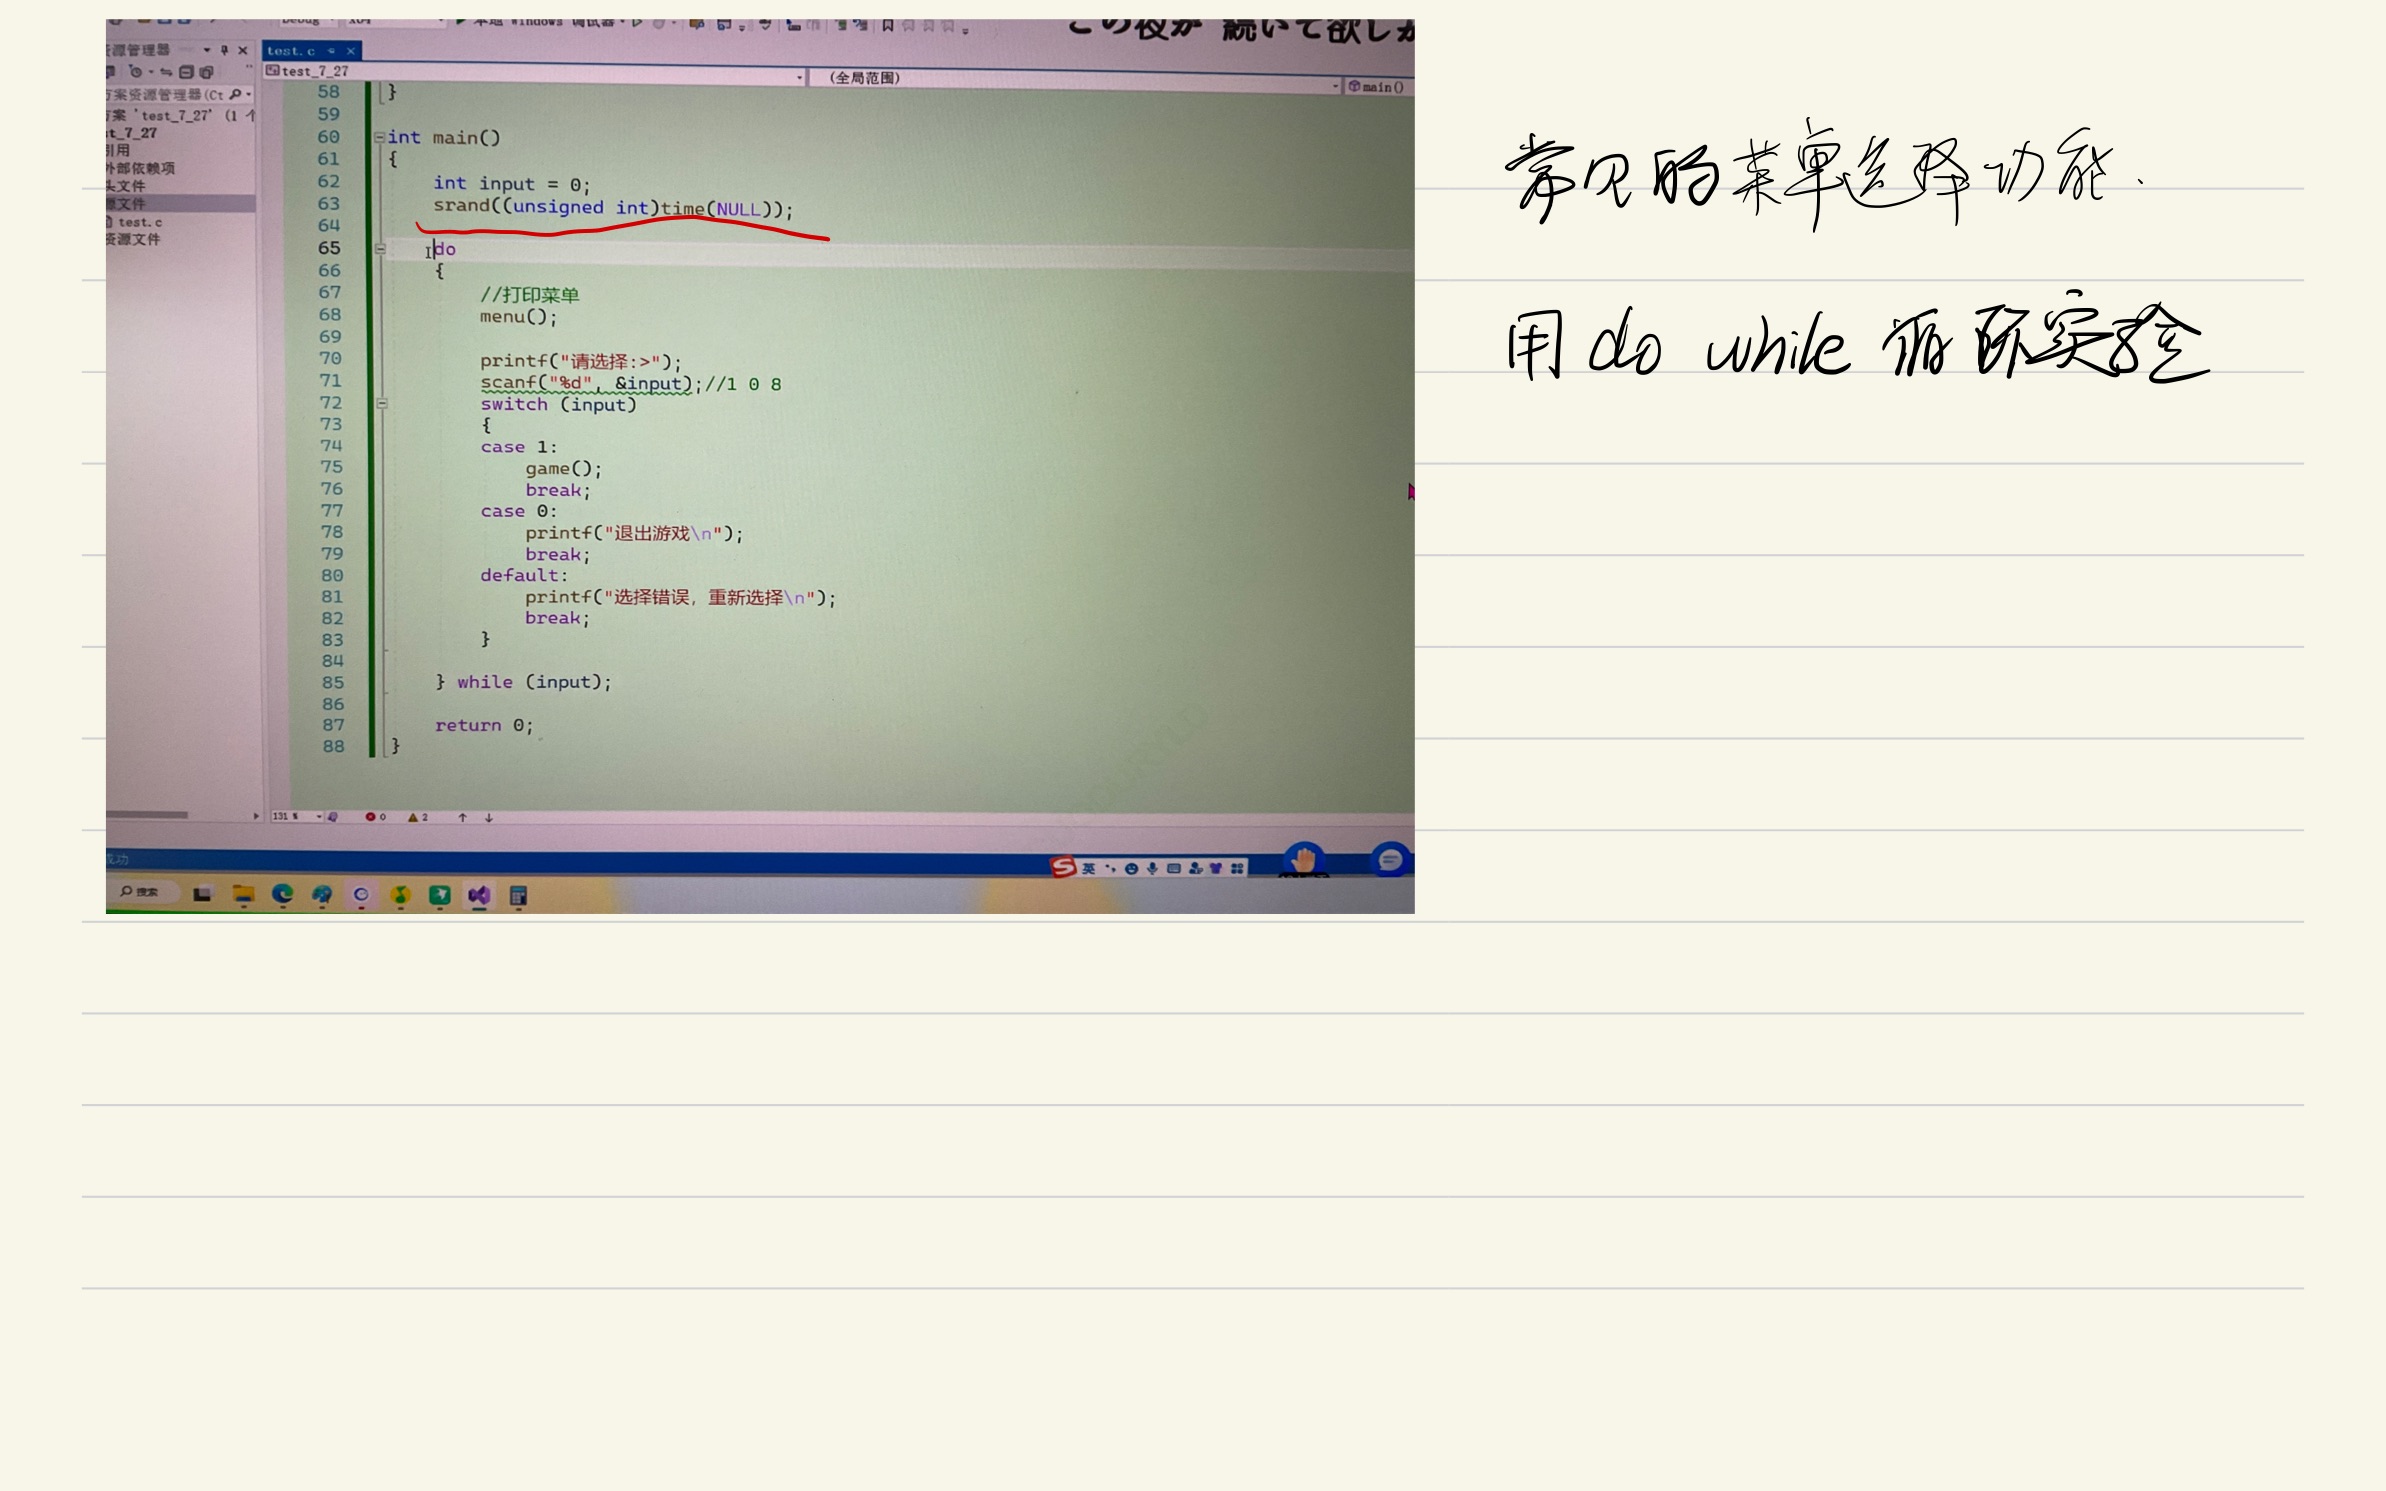Open the Calculator taskbar icon
Screen dimensions: 2386x1491
(518, 896)
